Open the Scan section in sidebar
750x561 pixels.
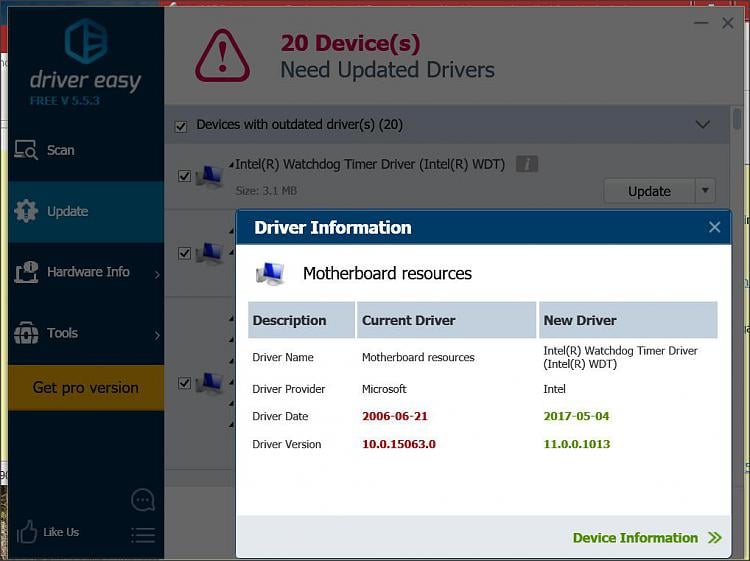86,150
